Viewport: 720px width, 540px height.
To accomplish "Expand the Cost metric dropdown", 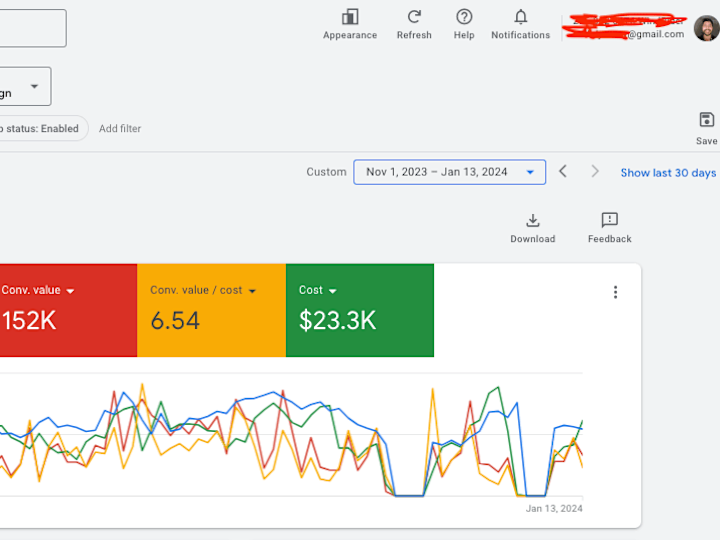I will pos(333,291).
